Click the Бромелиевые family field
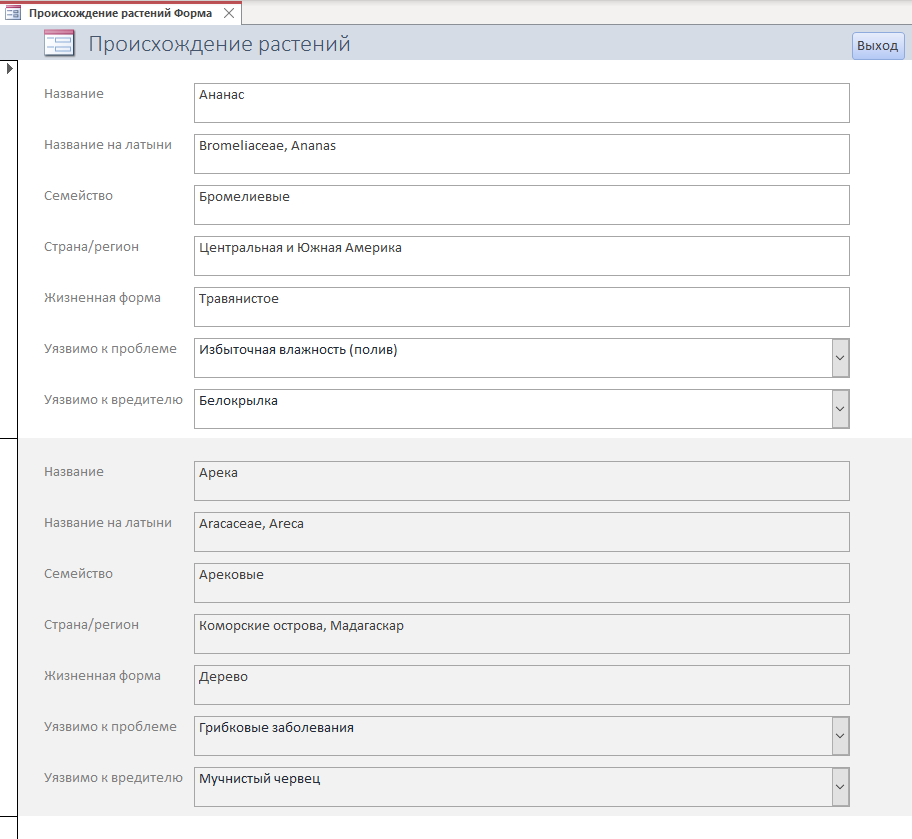Image resolution: width=912 pixels, height=839 pixels. coord(522,205)
